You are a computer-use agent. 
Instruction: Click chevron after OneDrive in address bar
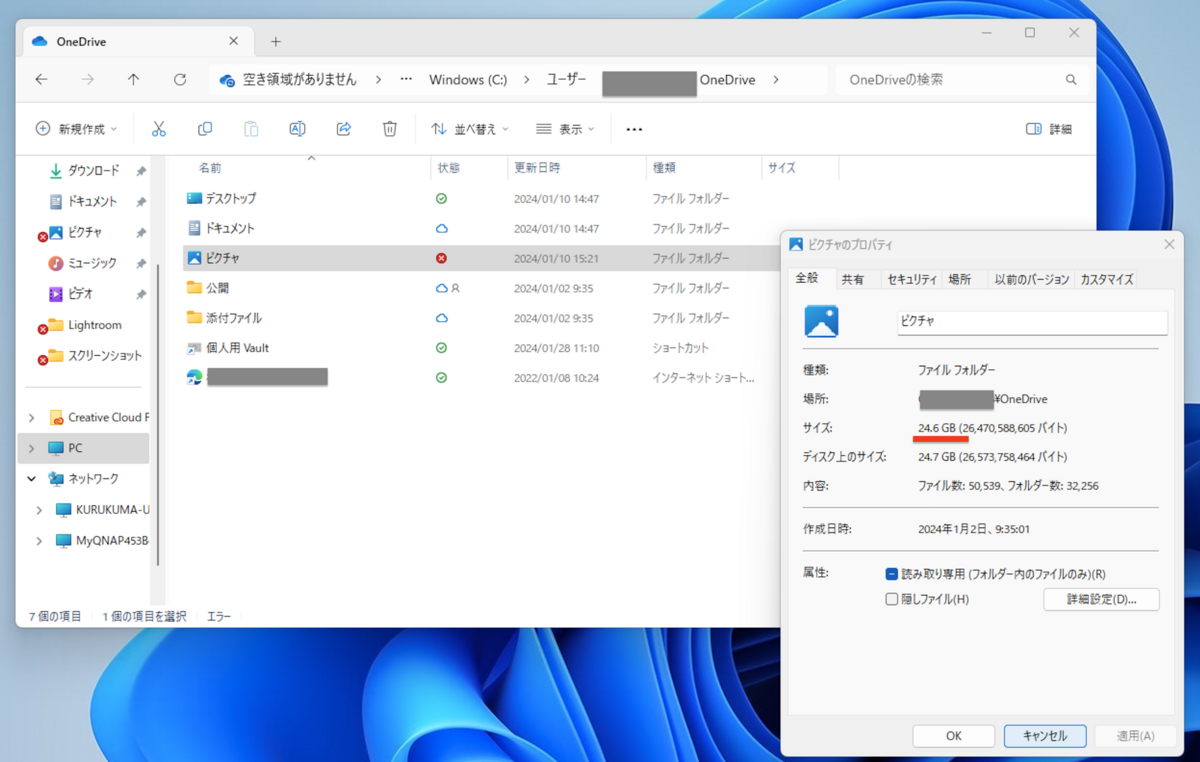777,80
